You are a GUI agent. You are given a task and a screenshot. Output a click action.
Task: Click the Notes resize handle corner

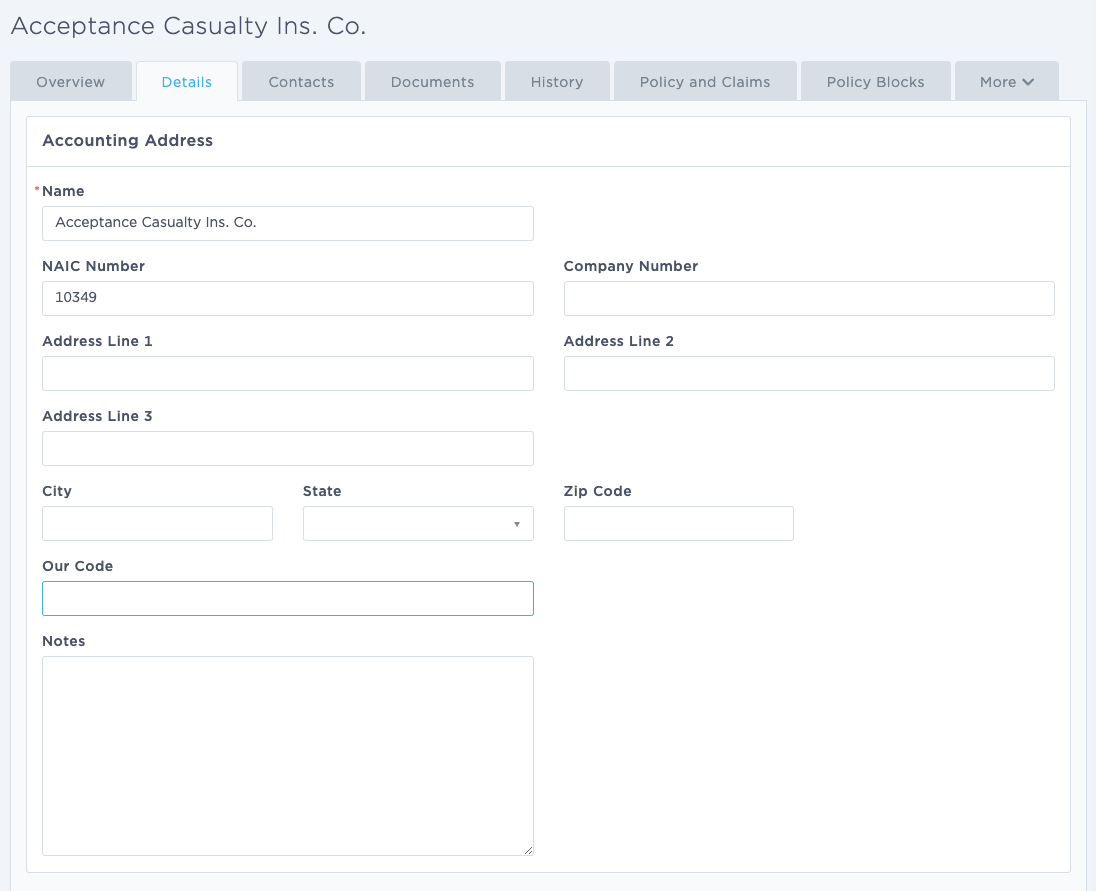528,850
